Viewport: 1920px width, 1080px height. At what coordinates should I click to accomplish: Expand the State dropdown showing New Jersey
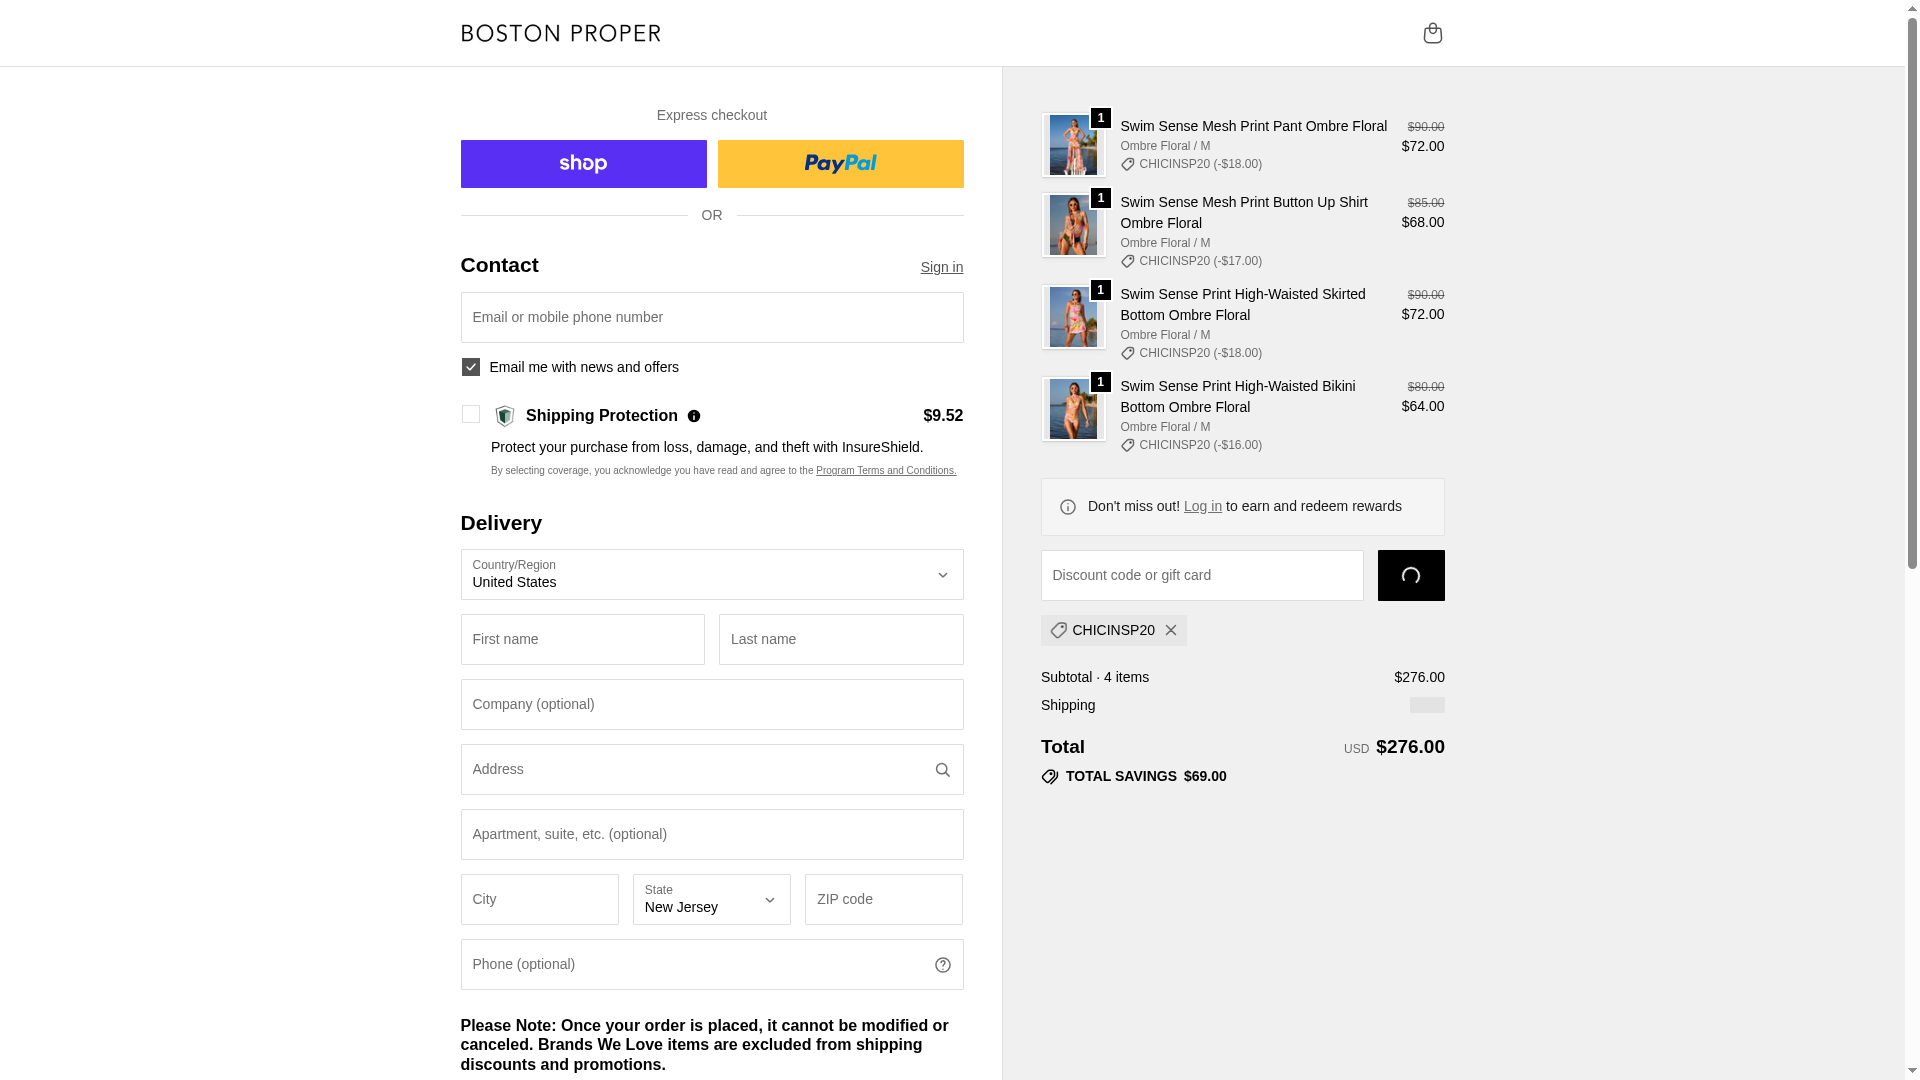pyautogui.click(x=711, y=899)
